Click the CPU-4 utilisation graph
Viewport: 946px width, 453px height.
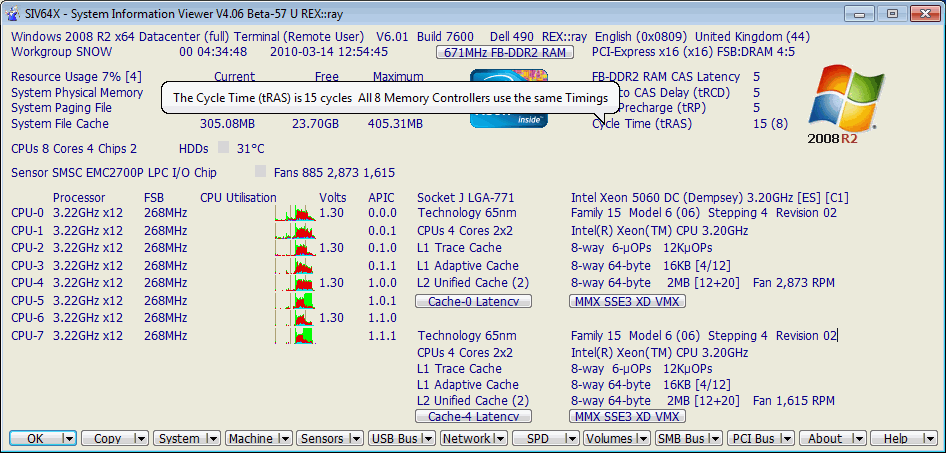click(295, 282)
